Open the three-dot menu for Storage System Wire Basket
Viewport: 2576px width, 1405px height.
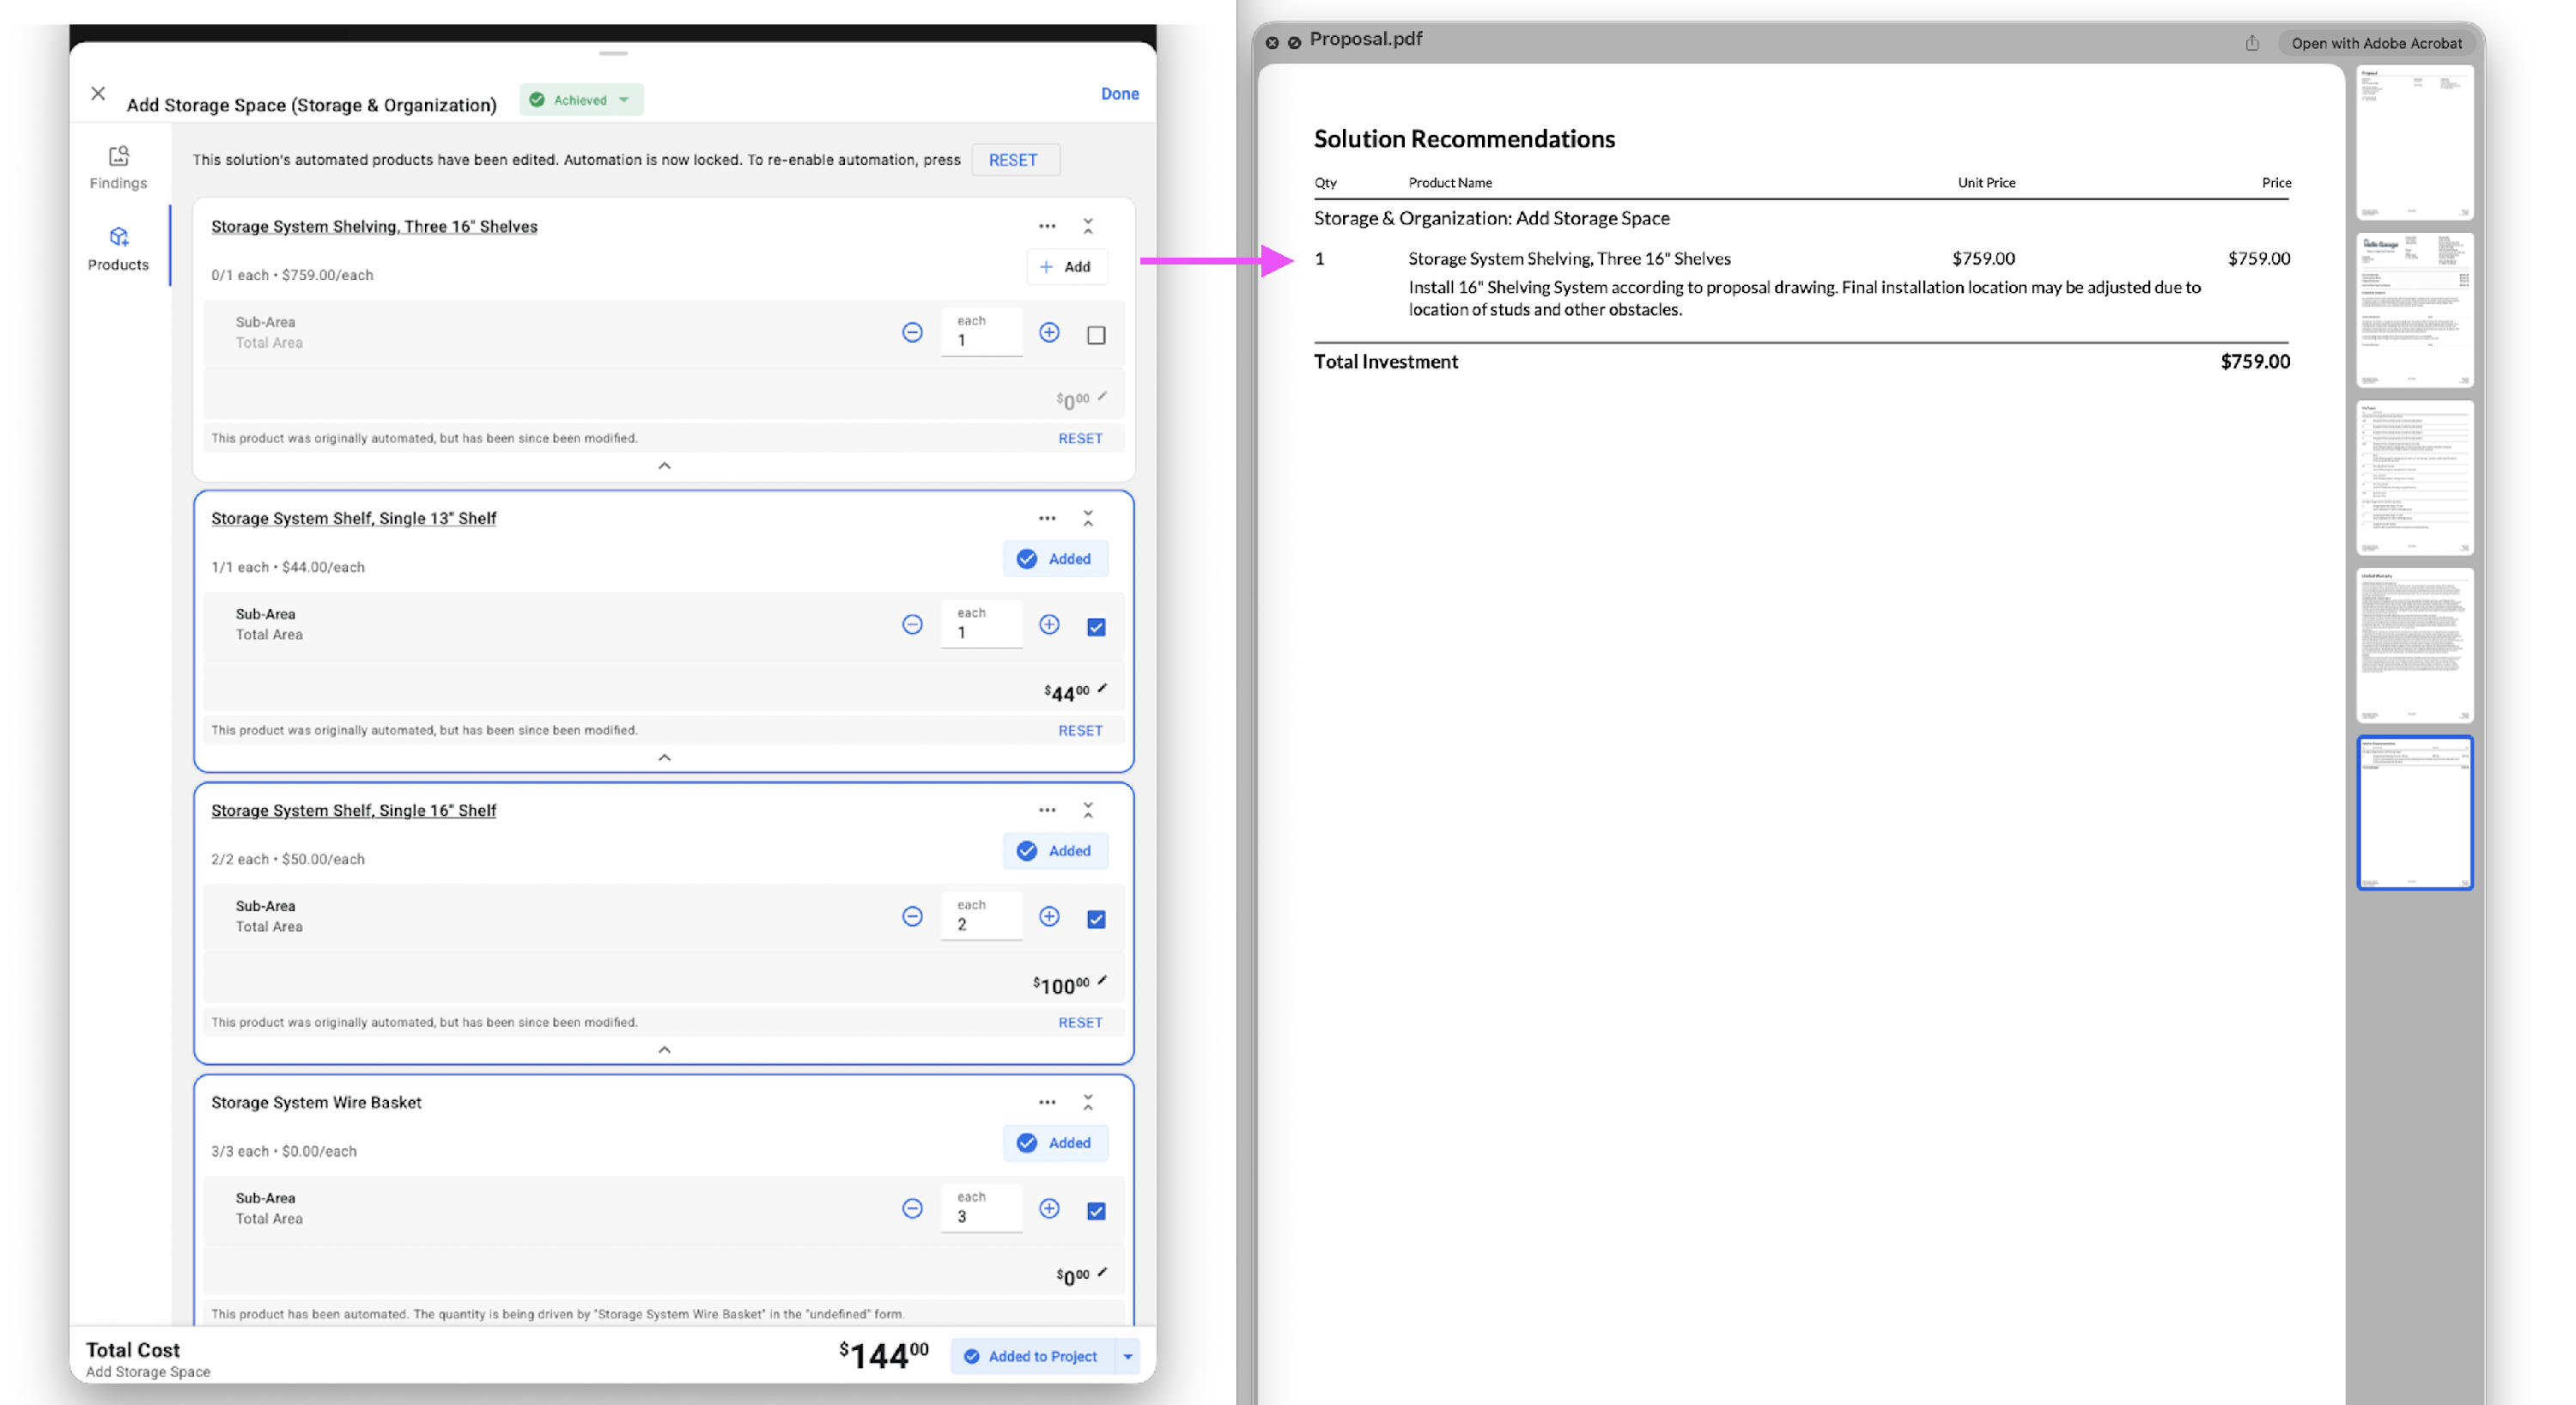1046,1102
